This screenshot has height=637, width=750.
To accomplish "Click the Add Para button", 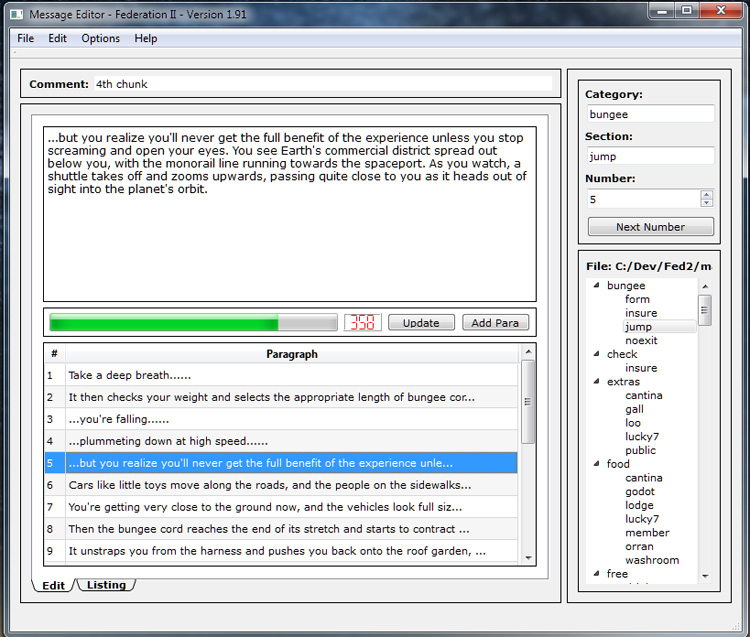I will (x=495, y=323).
